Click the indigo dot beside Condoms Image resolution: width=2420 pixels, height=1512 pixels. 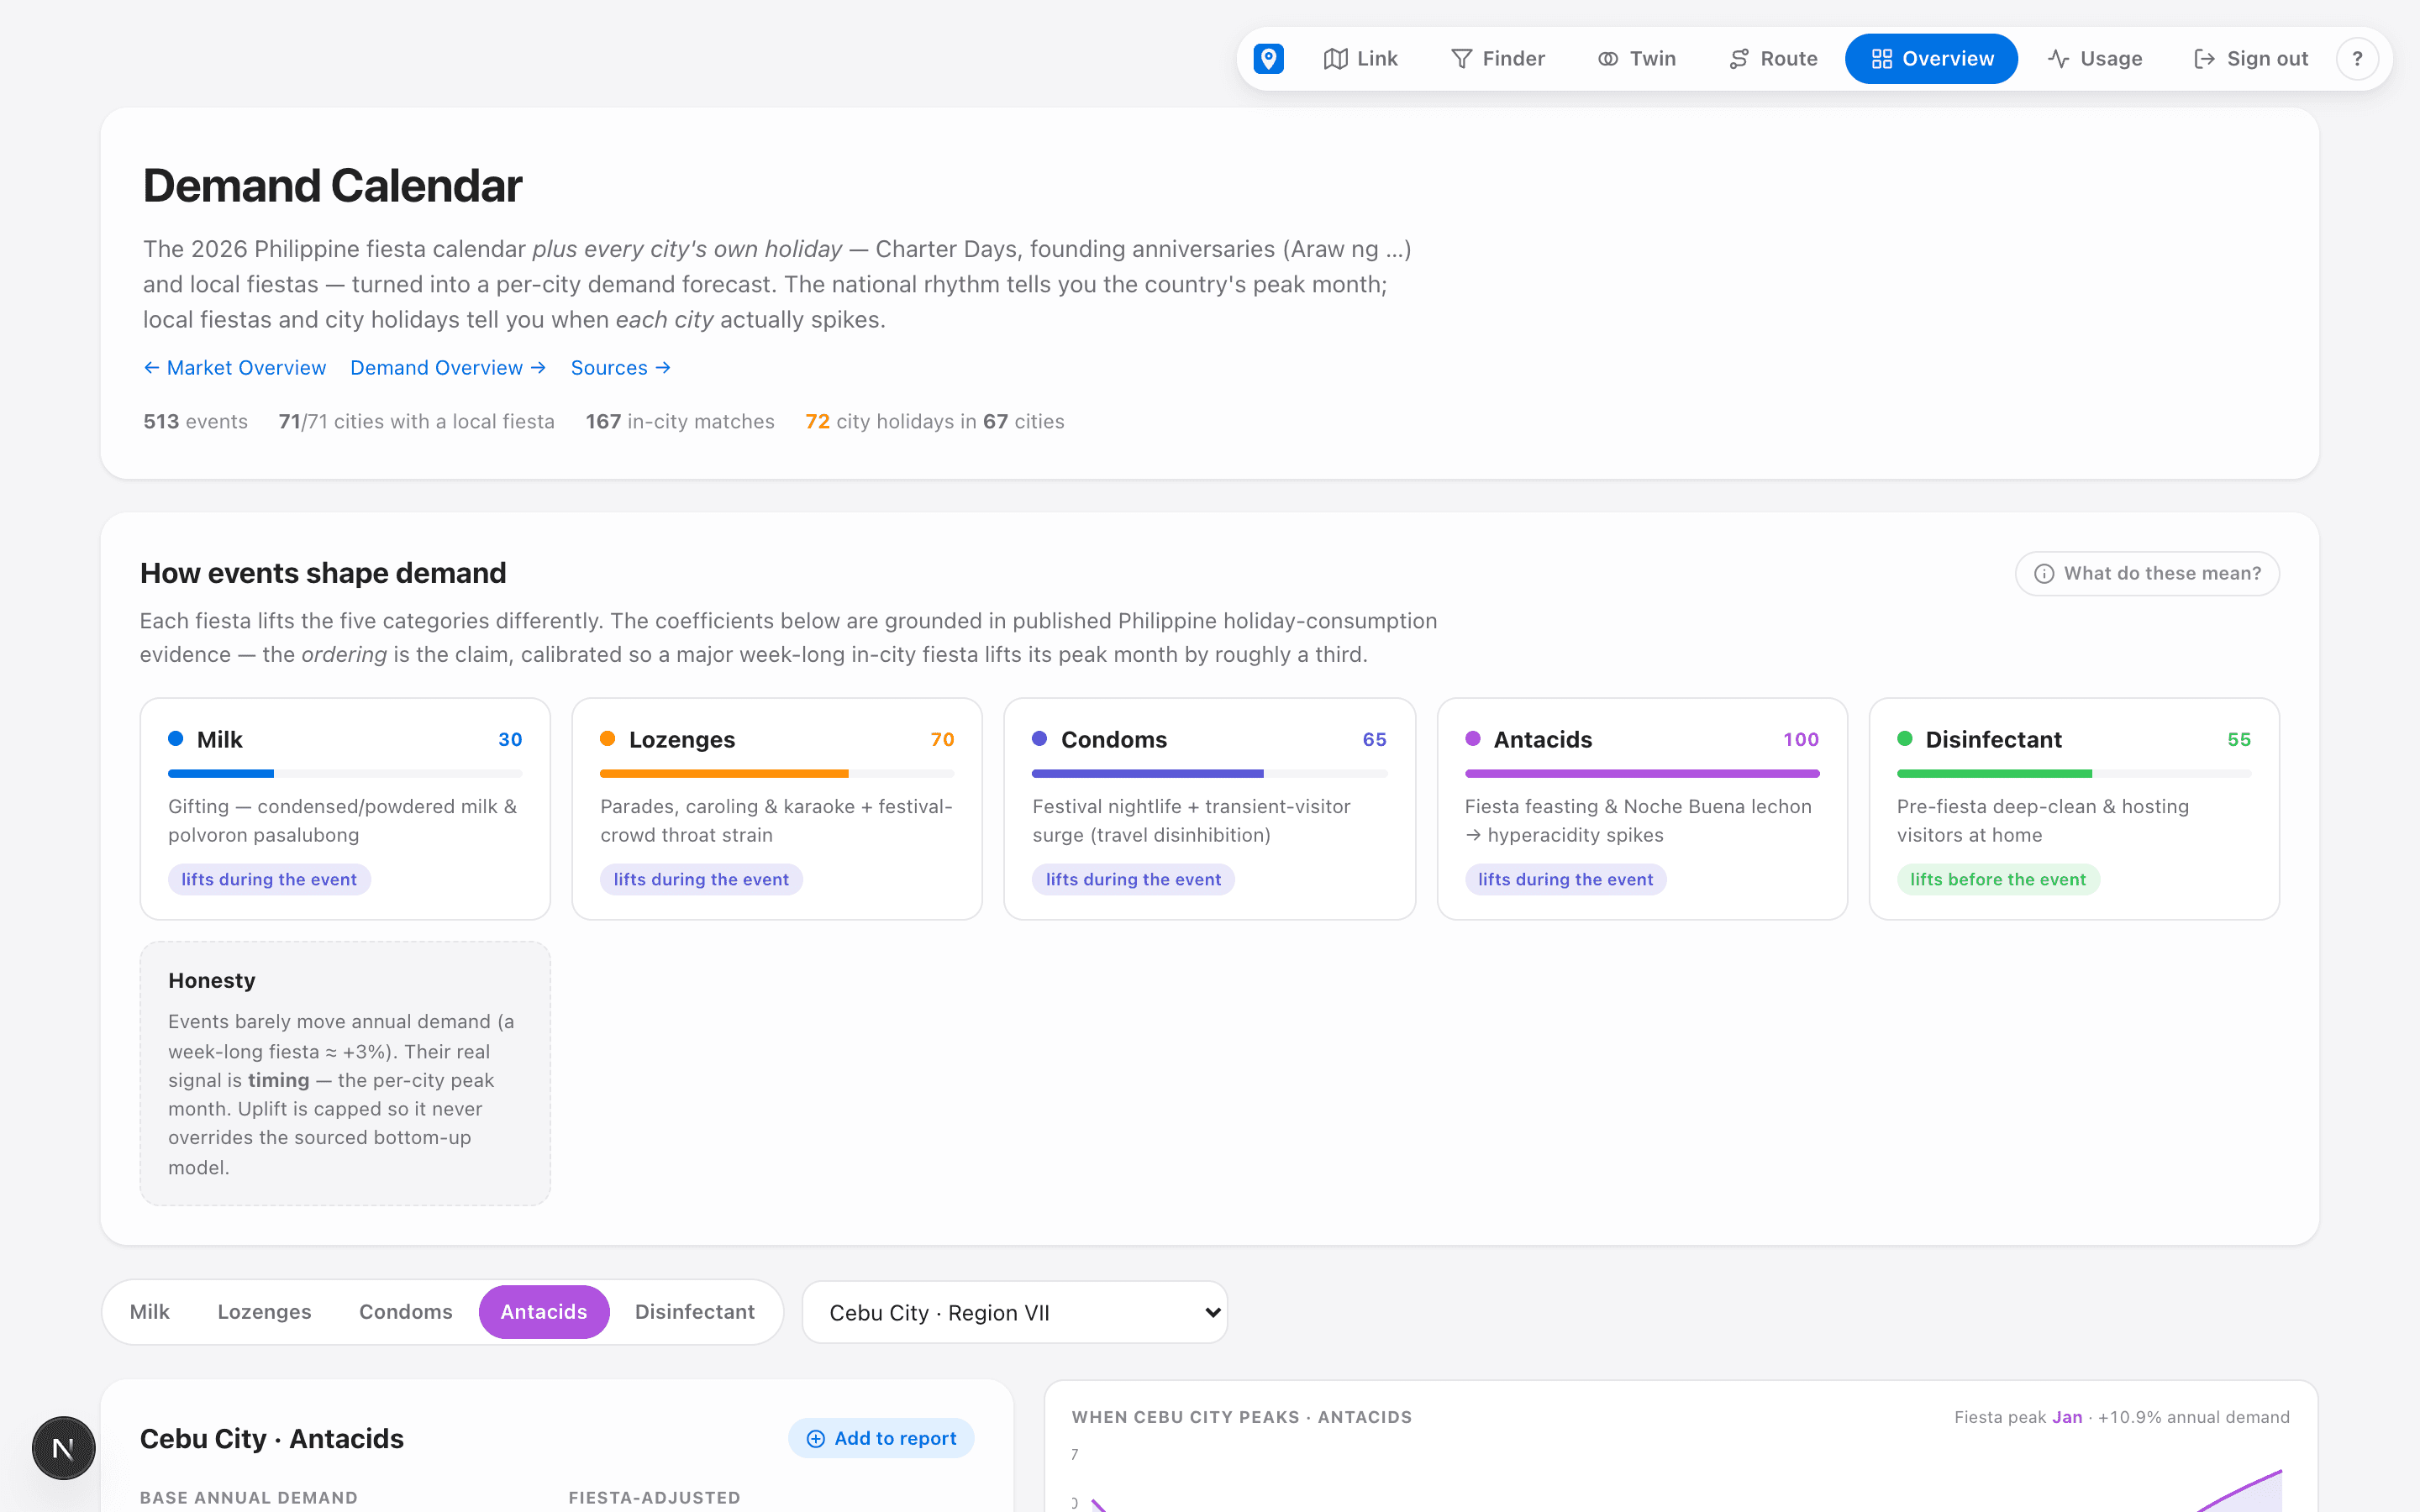(x=1040, y=739)
